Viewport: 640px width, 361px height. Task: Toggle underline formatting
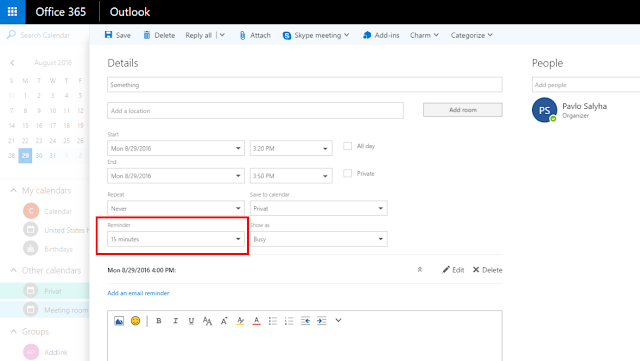click(191, 321)
